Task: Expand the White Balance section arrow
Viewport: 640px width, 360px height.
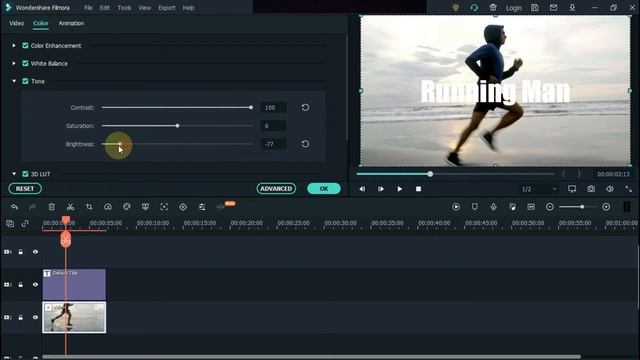Action: click(x=14, y=63)
